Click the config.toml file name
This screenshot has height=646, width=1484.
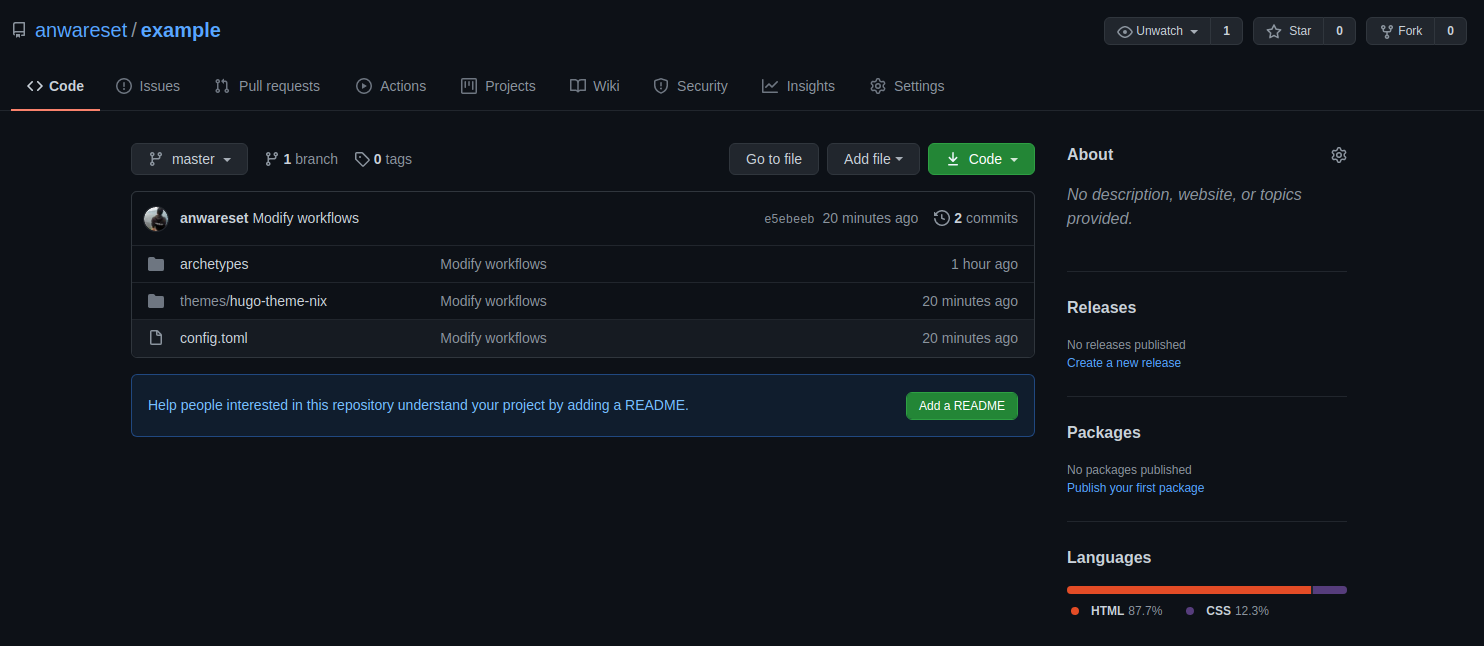214,338
